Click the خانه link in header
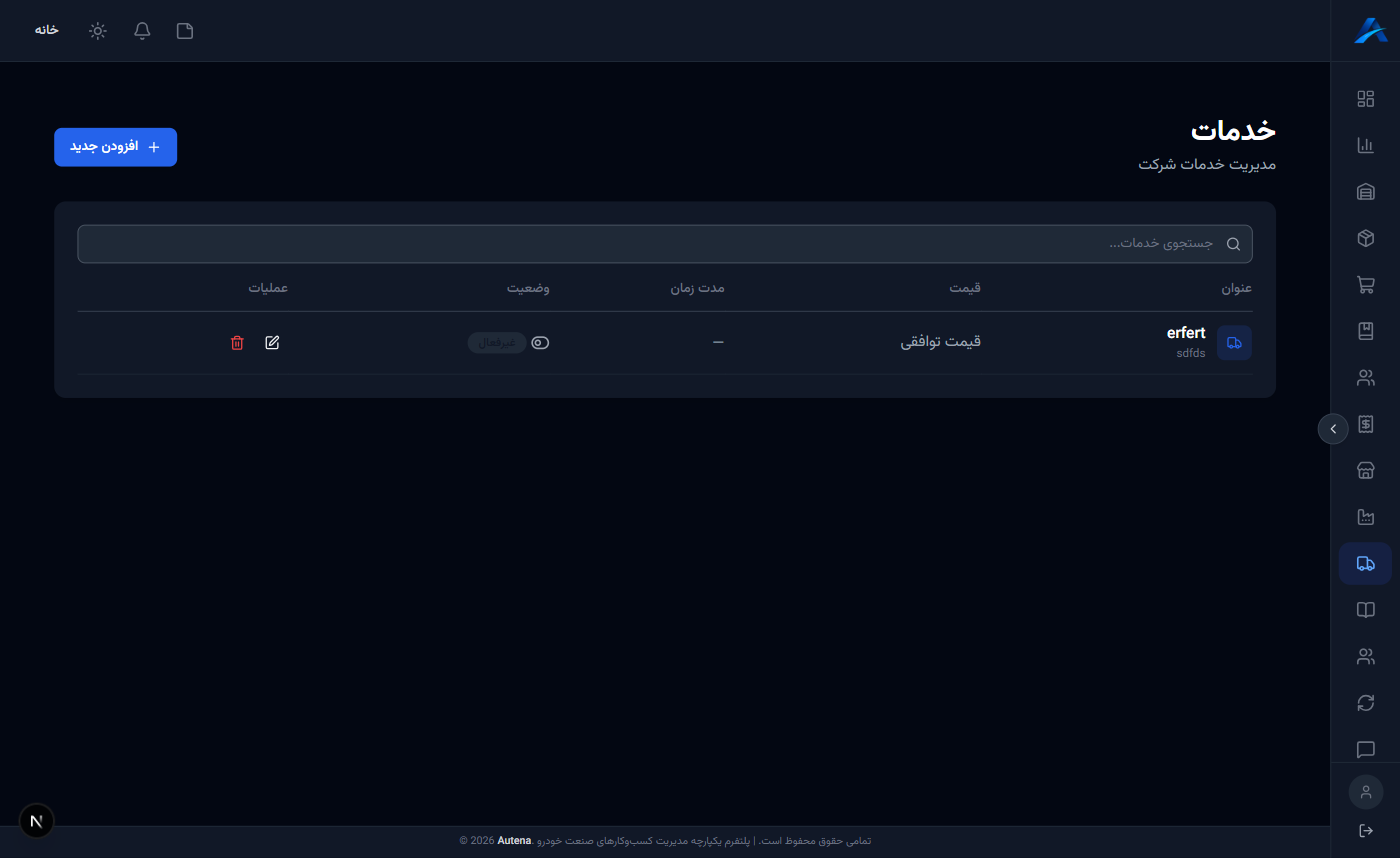Screen dimensions: 1400x858 pyautogui.click(x=47, y=30)
